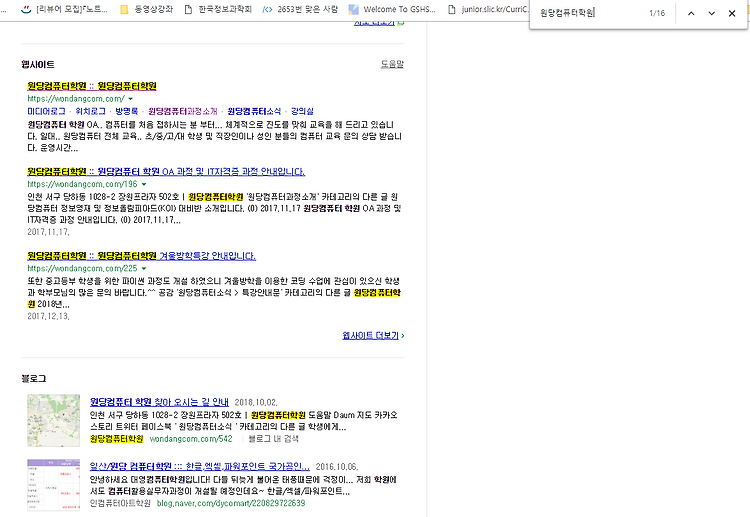Click the find bar search input

[591, 13]
